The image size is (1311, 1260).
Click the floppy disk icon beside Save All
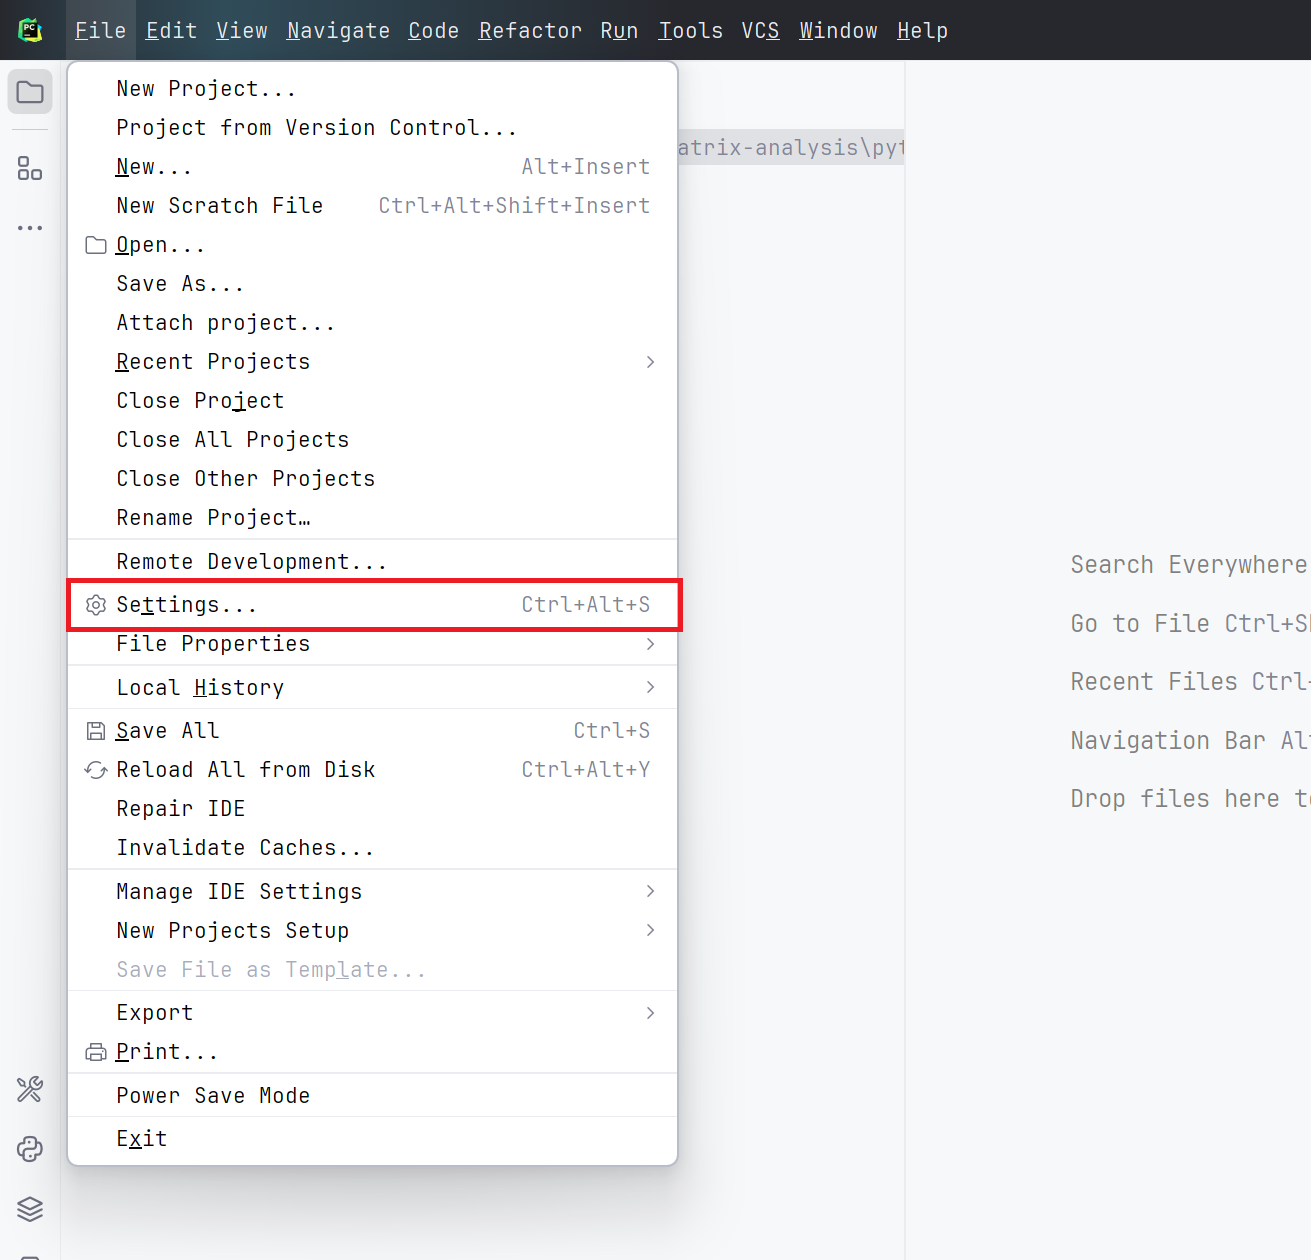96,731
